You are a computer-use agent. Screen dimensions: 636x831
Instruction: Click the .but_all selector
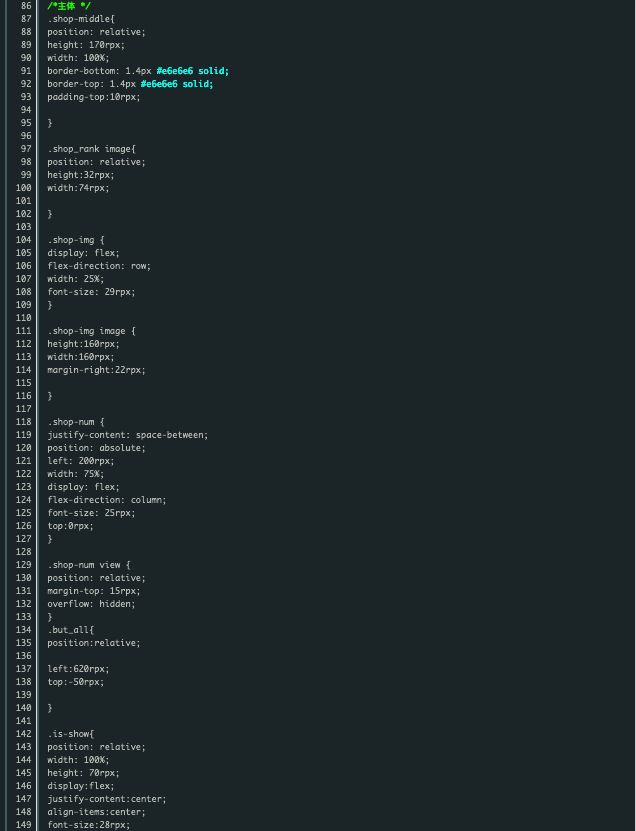click(70, 630)
